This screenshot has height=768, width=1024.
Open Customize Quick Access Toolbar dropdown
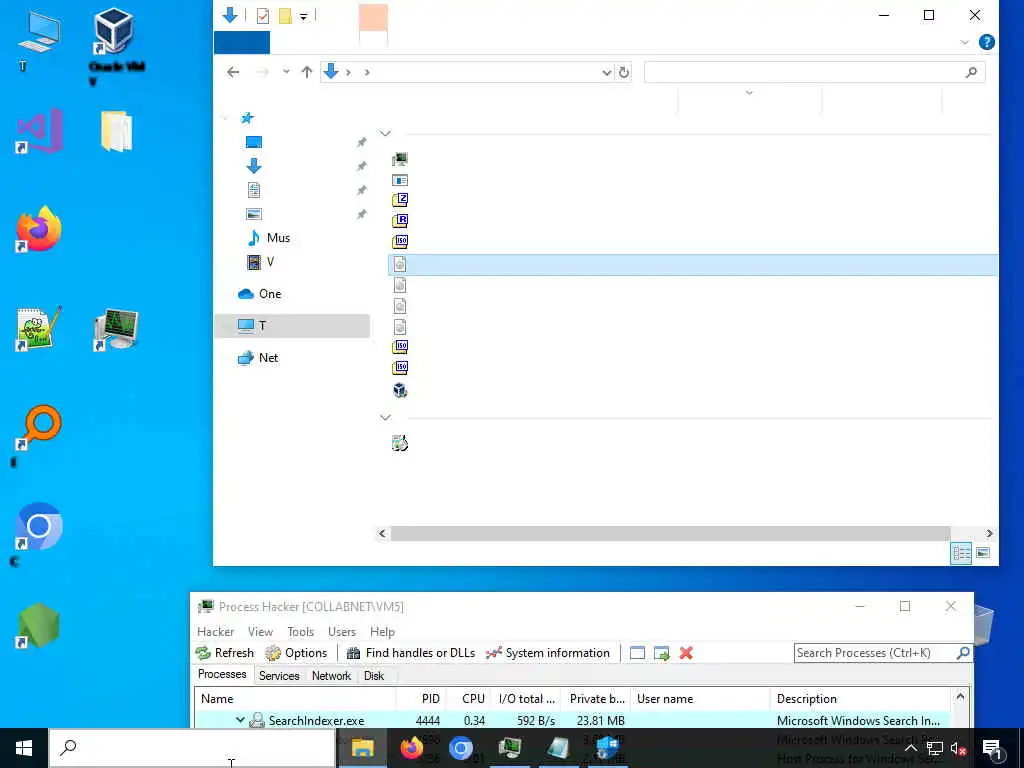click(304, 16)
